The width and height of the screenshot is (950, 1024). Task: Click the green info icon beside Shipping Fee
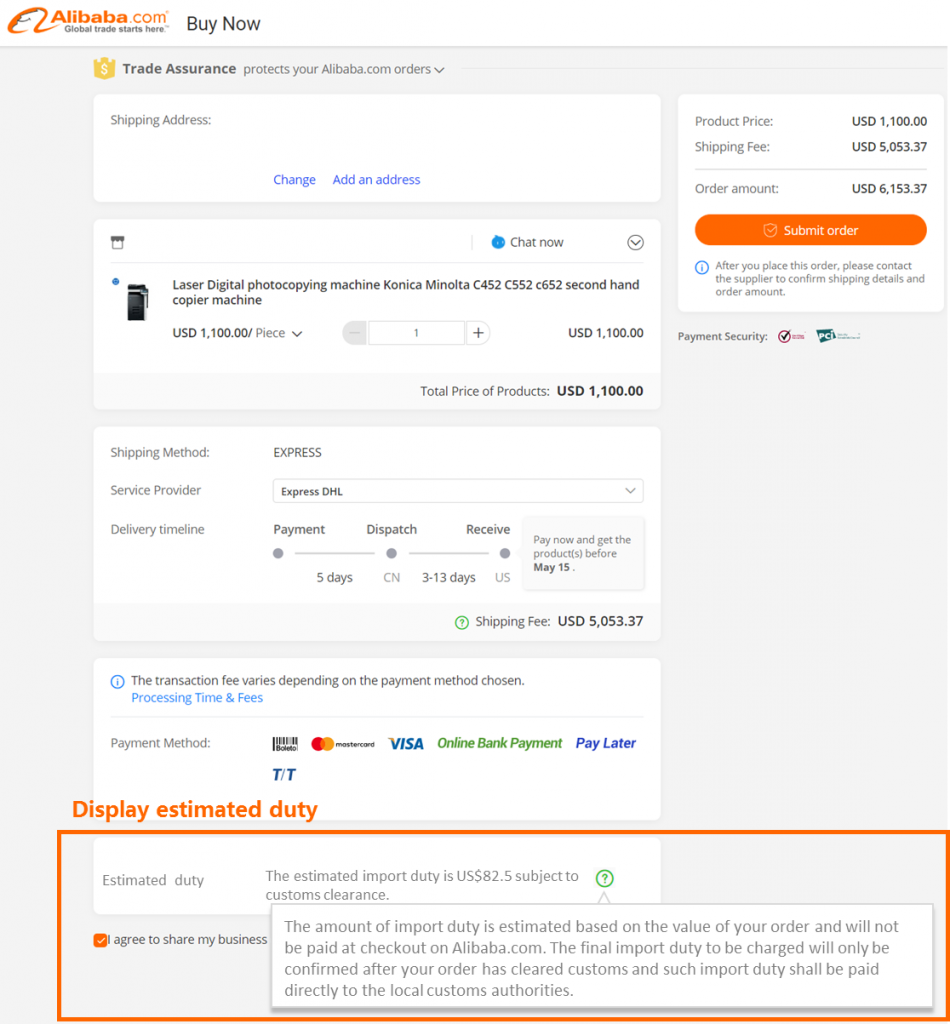pyautogui.click(x=461, y=621)
